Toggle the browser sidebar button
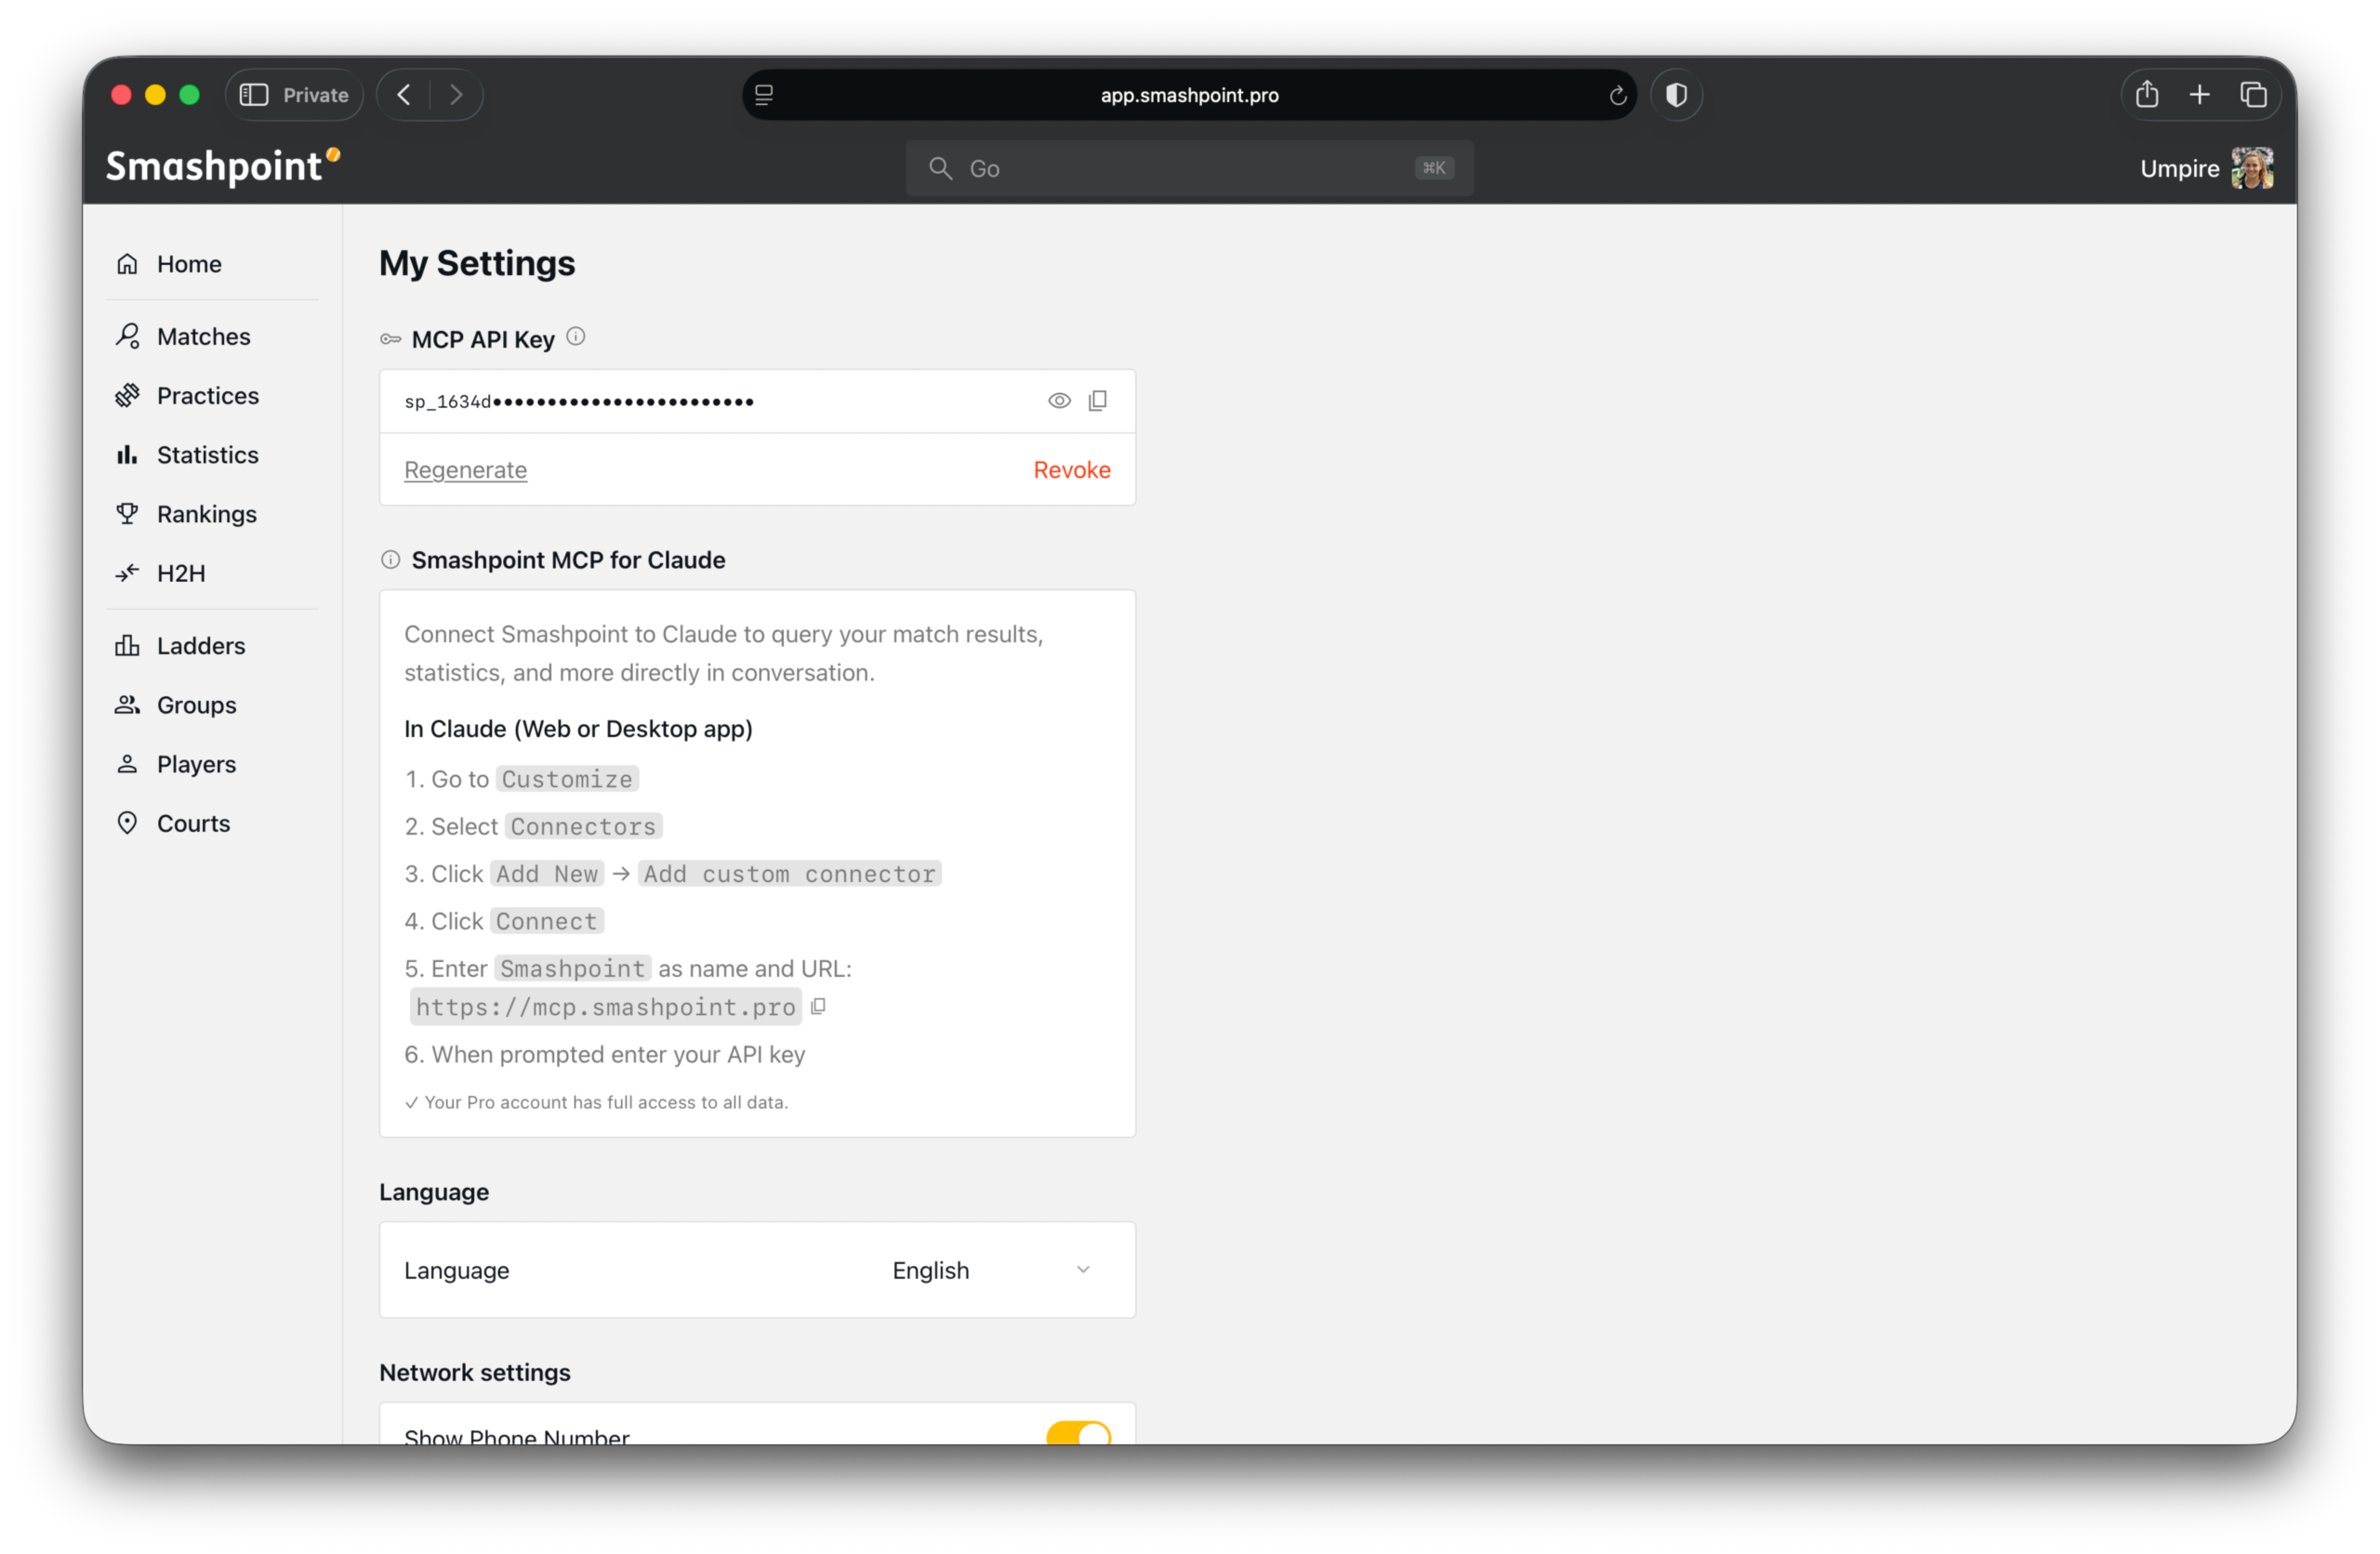This screenshot has height=1554, width=2380. tap(254, 95)
